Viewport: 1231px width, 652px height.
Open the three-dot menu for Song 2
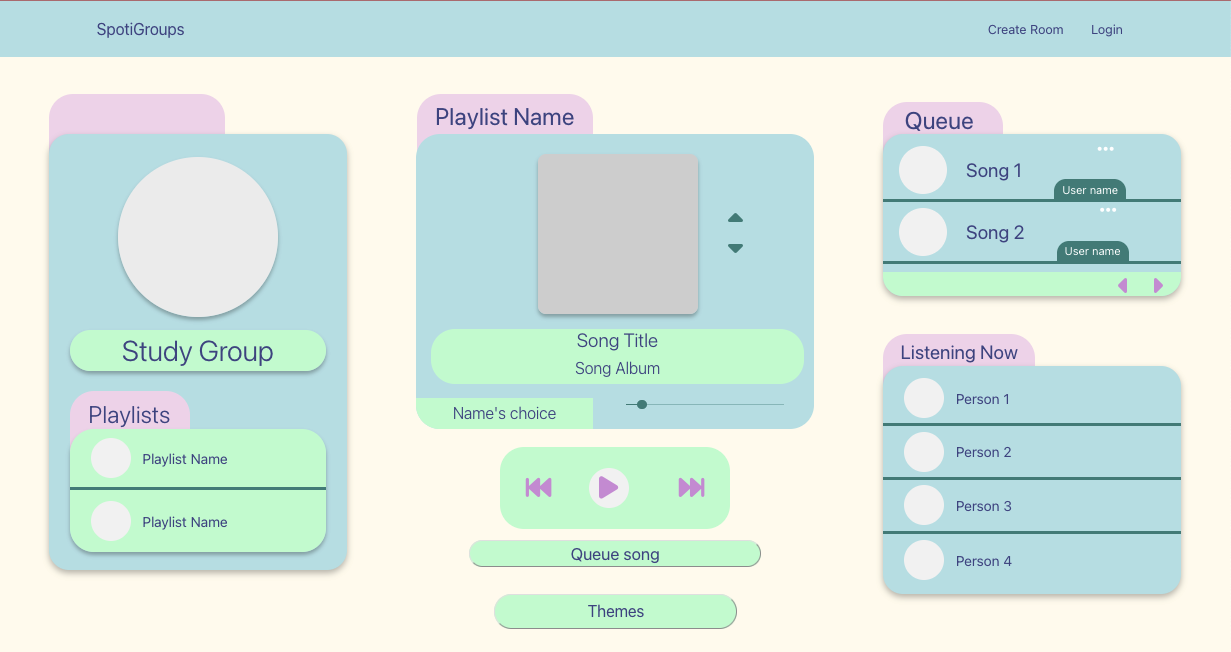pyautogui.click(x=1108, y=210)
